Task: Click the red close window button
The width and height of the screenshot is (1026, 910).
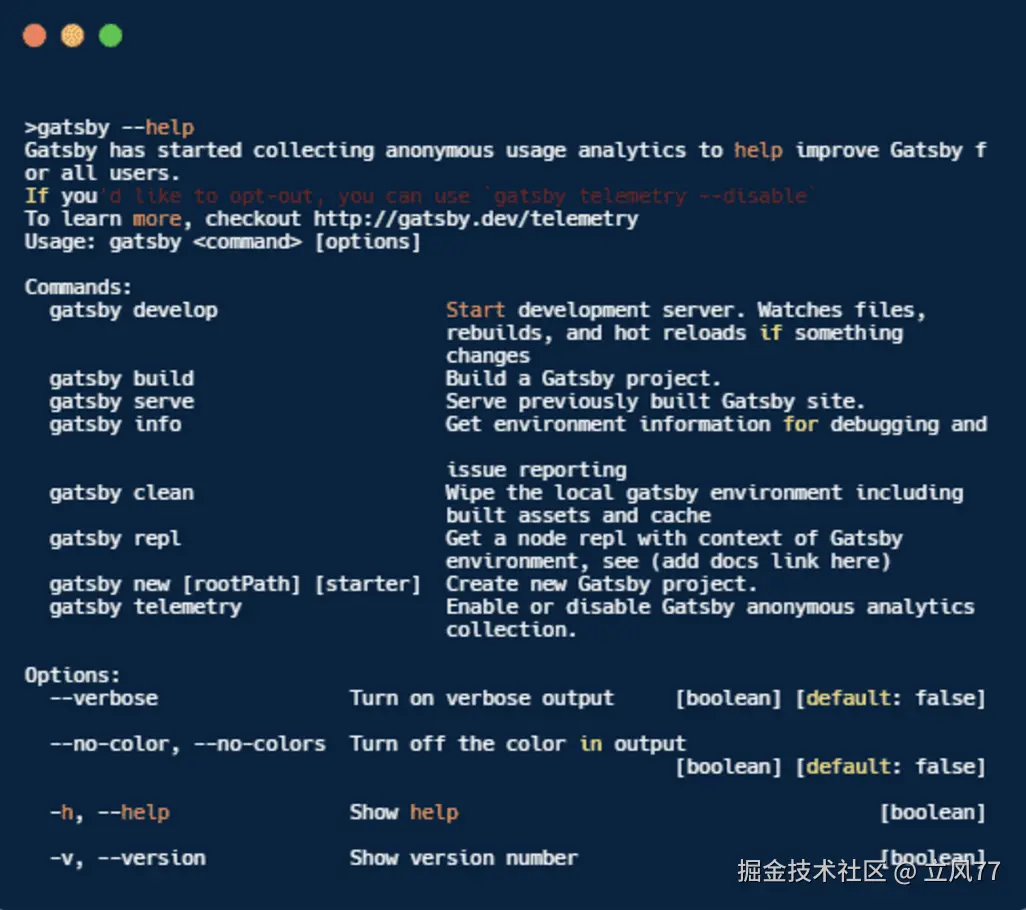Action: tap(34, 36)
